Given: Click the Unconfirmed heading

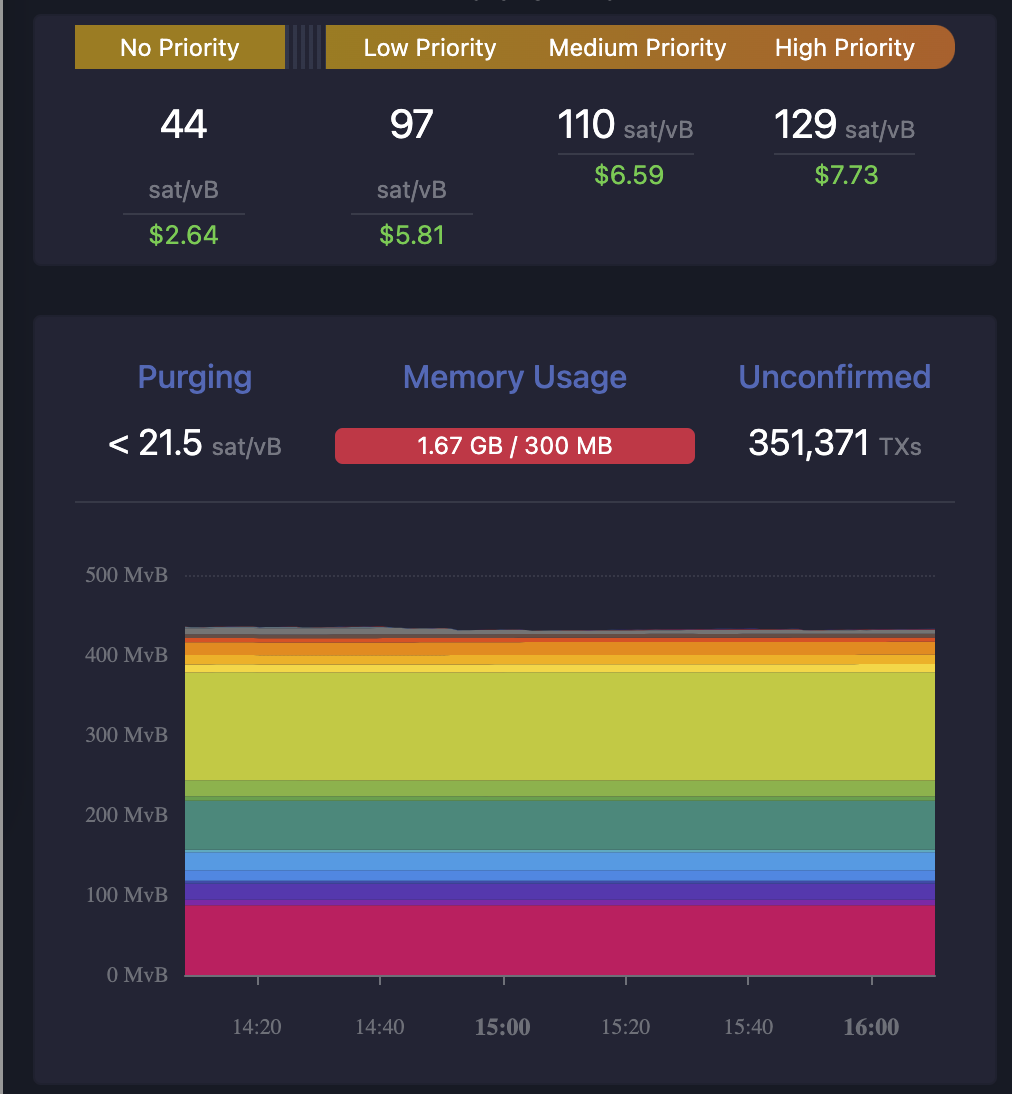Looking at the screenshot, I should pyautogui.click(x=834, y=377).
